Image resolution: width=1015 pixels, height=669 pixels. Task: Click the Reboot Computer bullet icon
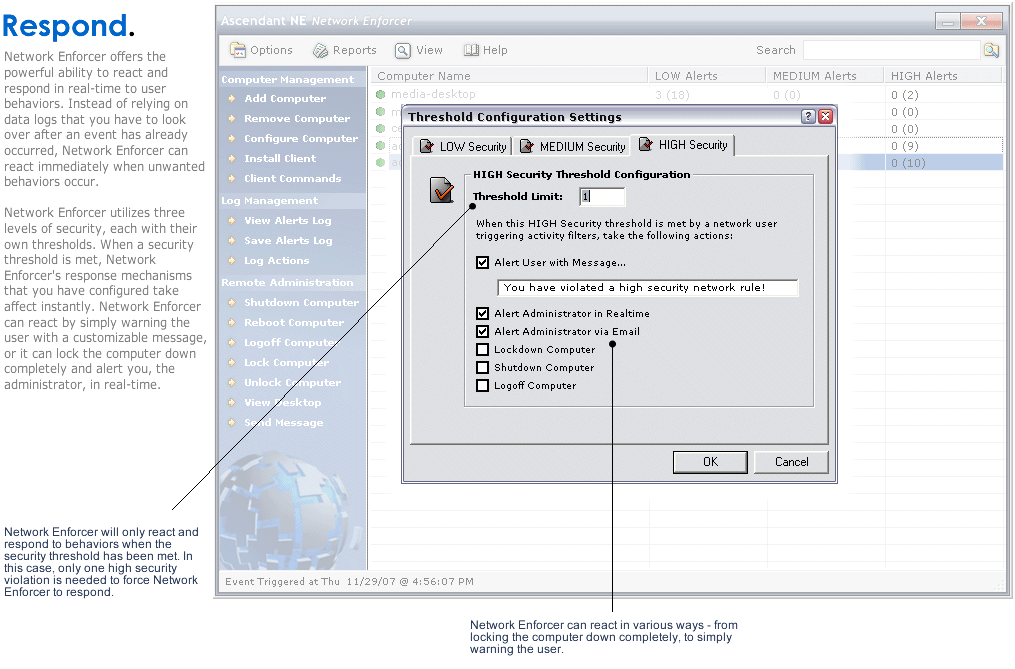tap(231, 323)
